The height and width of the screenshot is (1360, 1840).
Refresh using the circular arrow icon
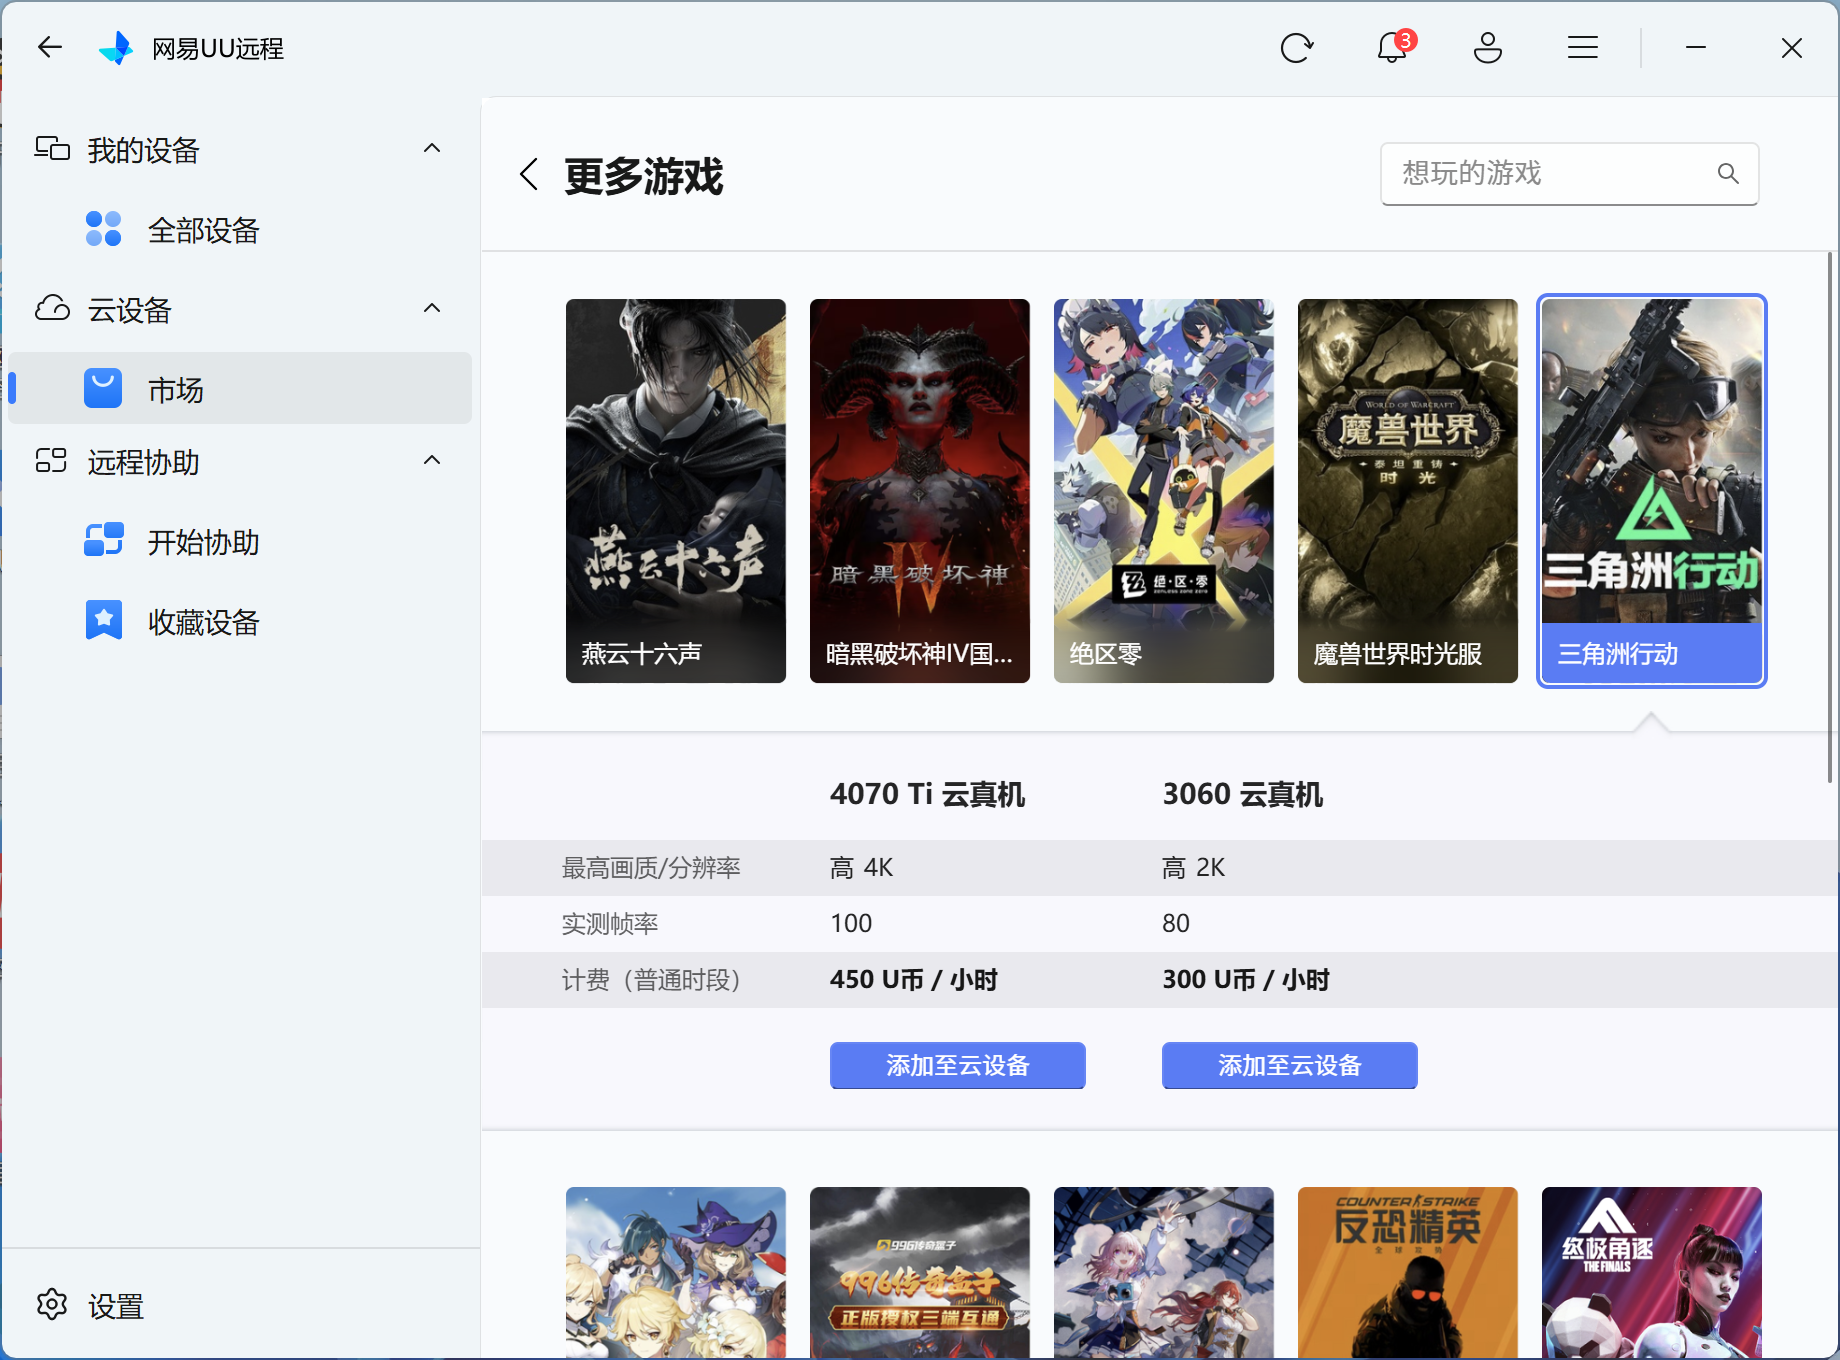pos(1296,47)
